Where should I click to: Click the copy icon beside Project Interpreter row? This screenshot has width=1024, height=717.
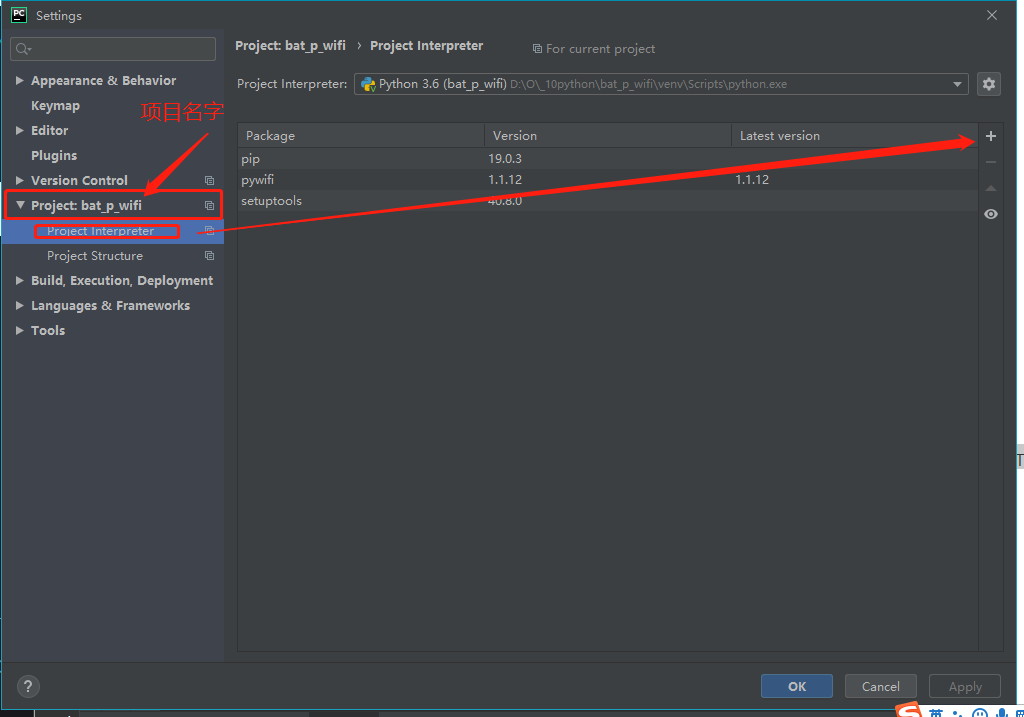pos(209,231)
